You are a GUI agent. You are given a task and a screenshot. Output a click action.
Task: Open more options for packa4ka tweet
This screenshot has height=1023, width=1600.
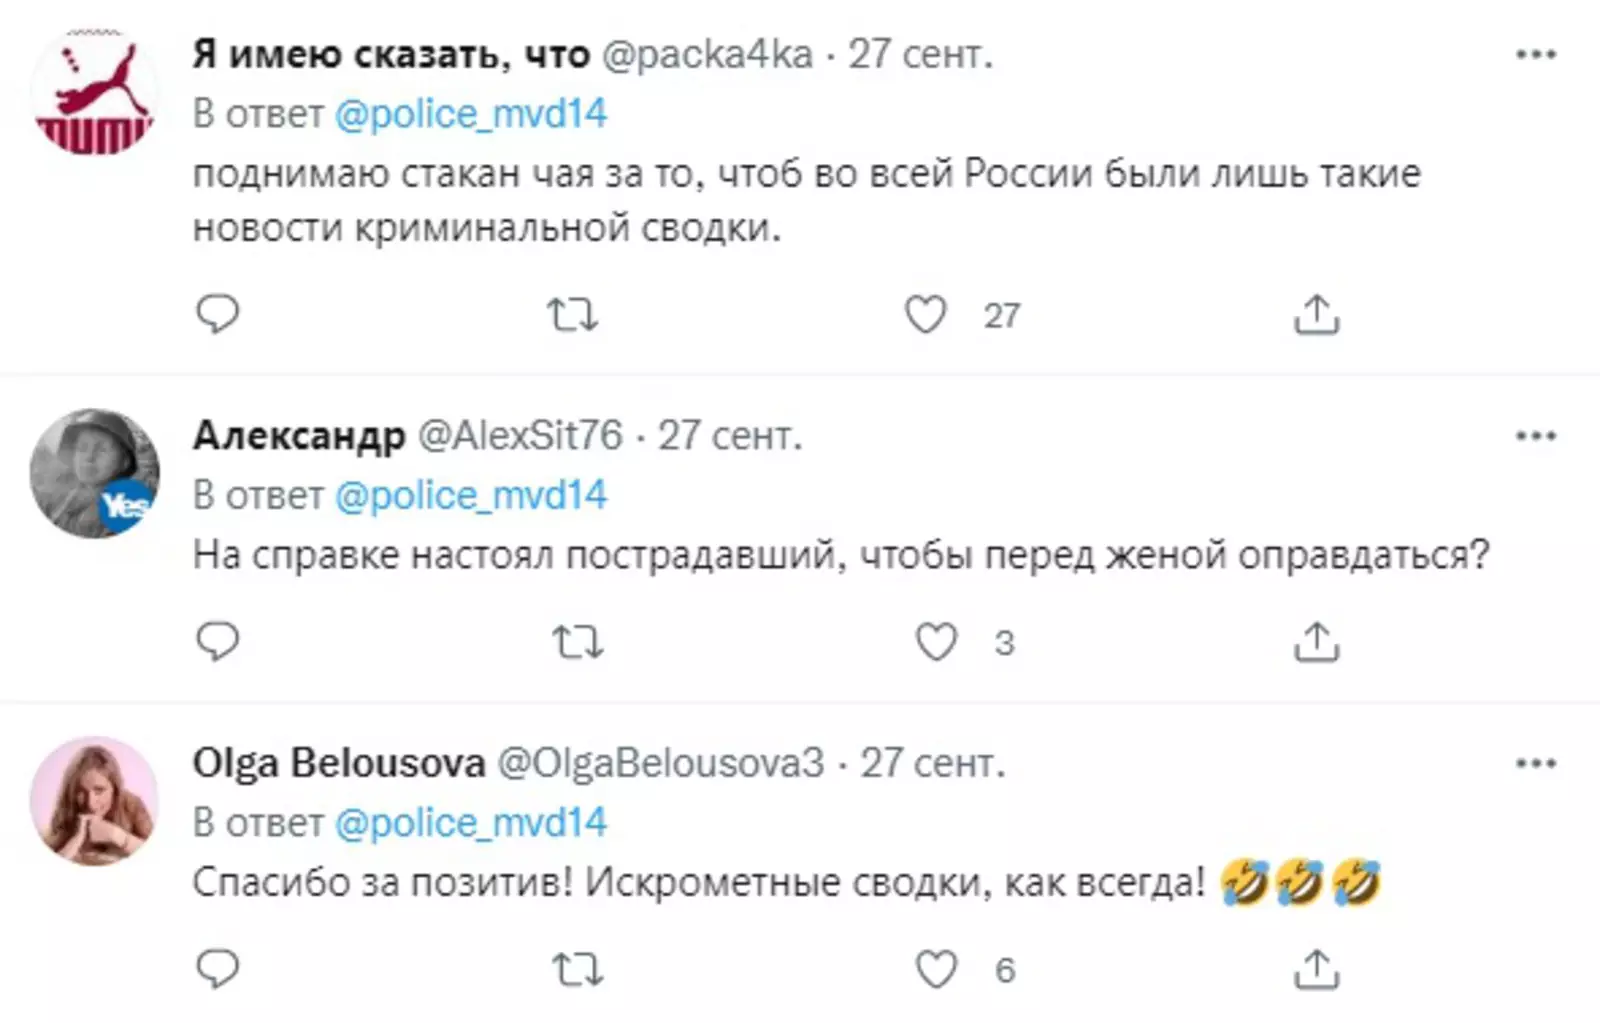click(1536, 55)
